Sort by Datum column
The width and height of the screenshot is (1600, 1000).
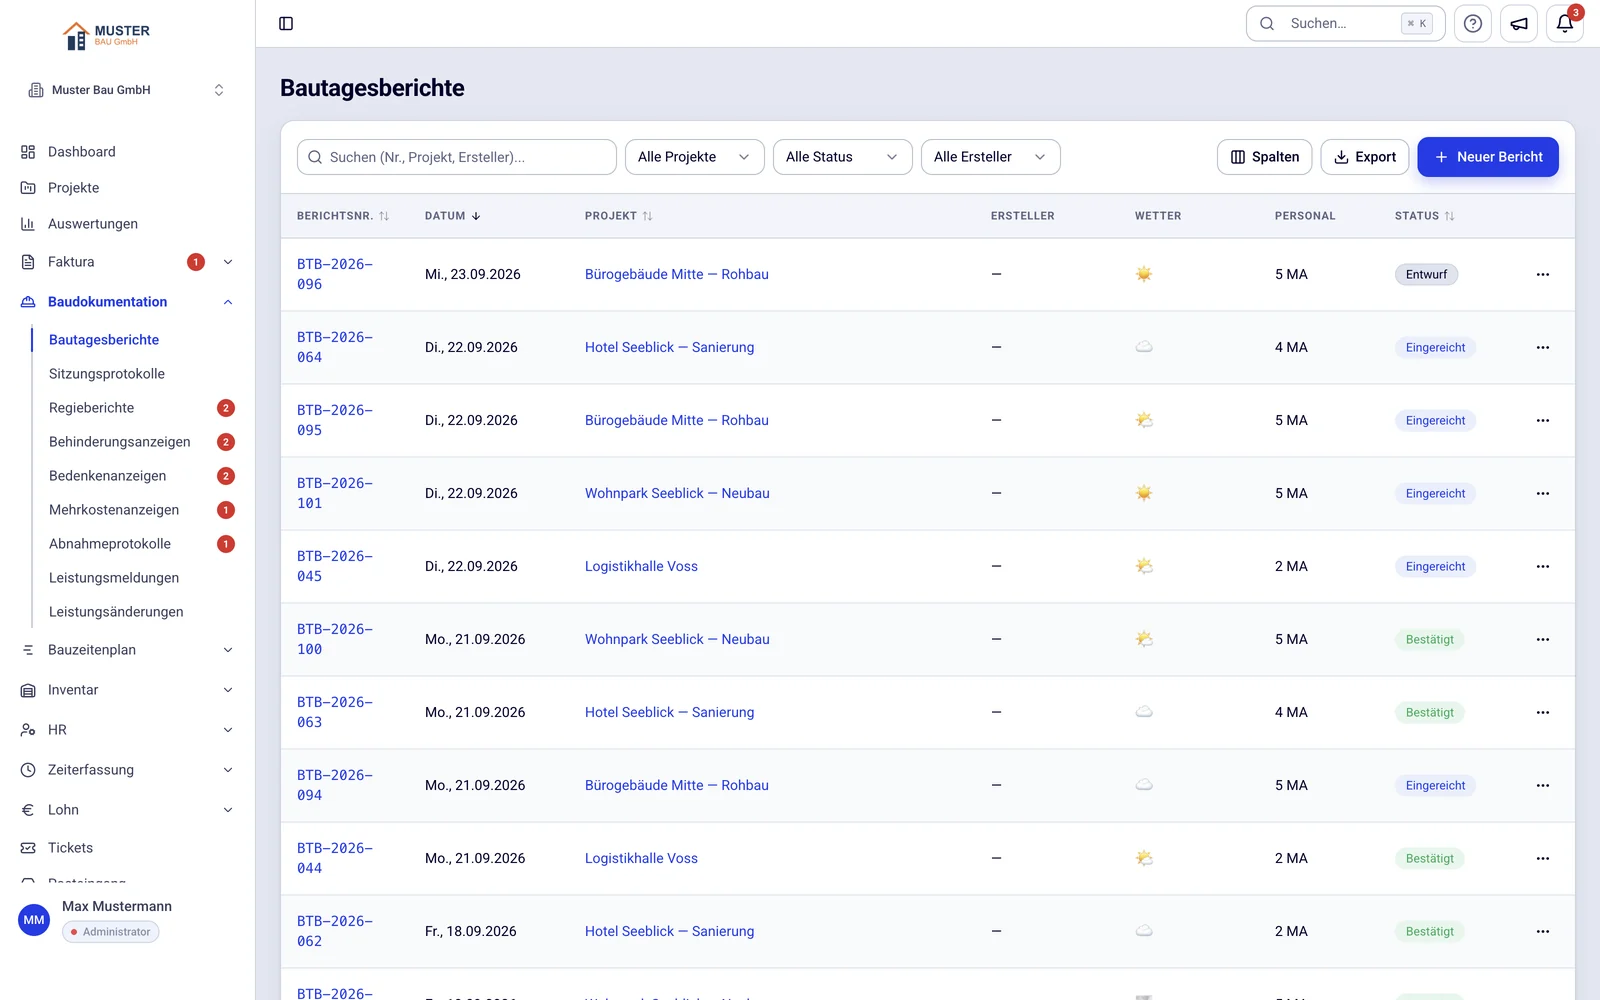pos(452,216)
